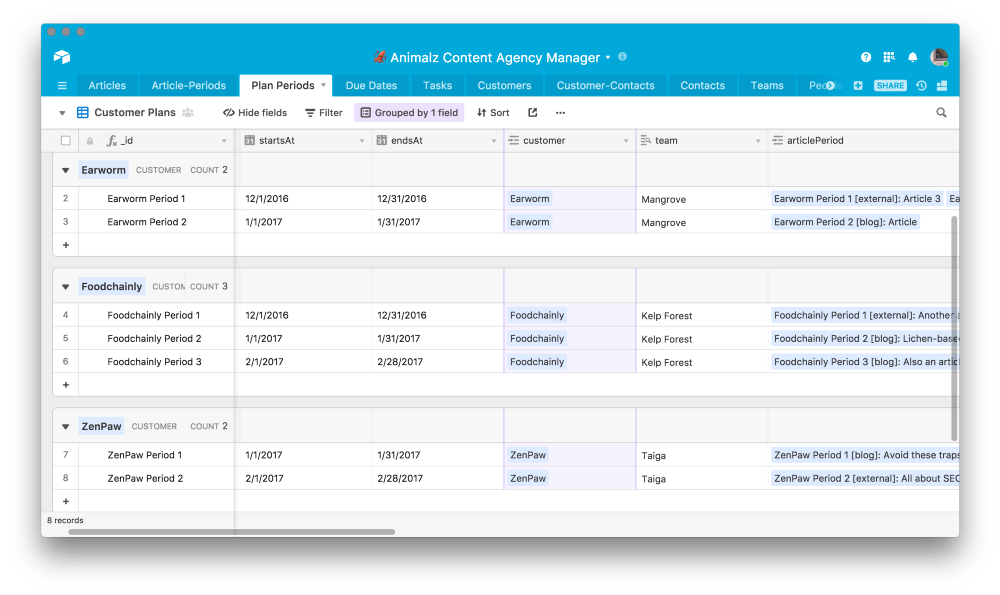Select the '2/28/2017' endsAt cell in row 6

pos(438,362)
